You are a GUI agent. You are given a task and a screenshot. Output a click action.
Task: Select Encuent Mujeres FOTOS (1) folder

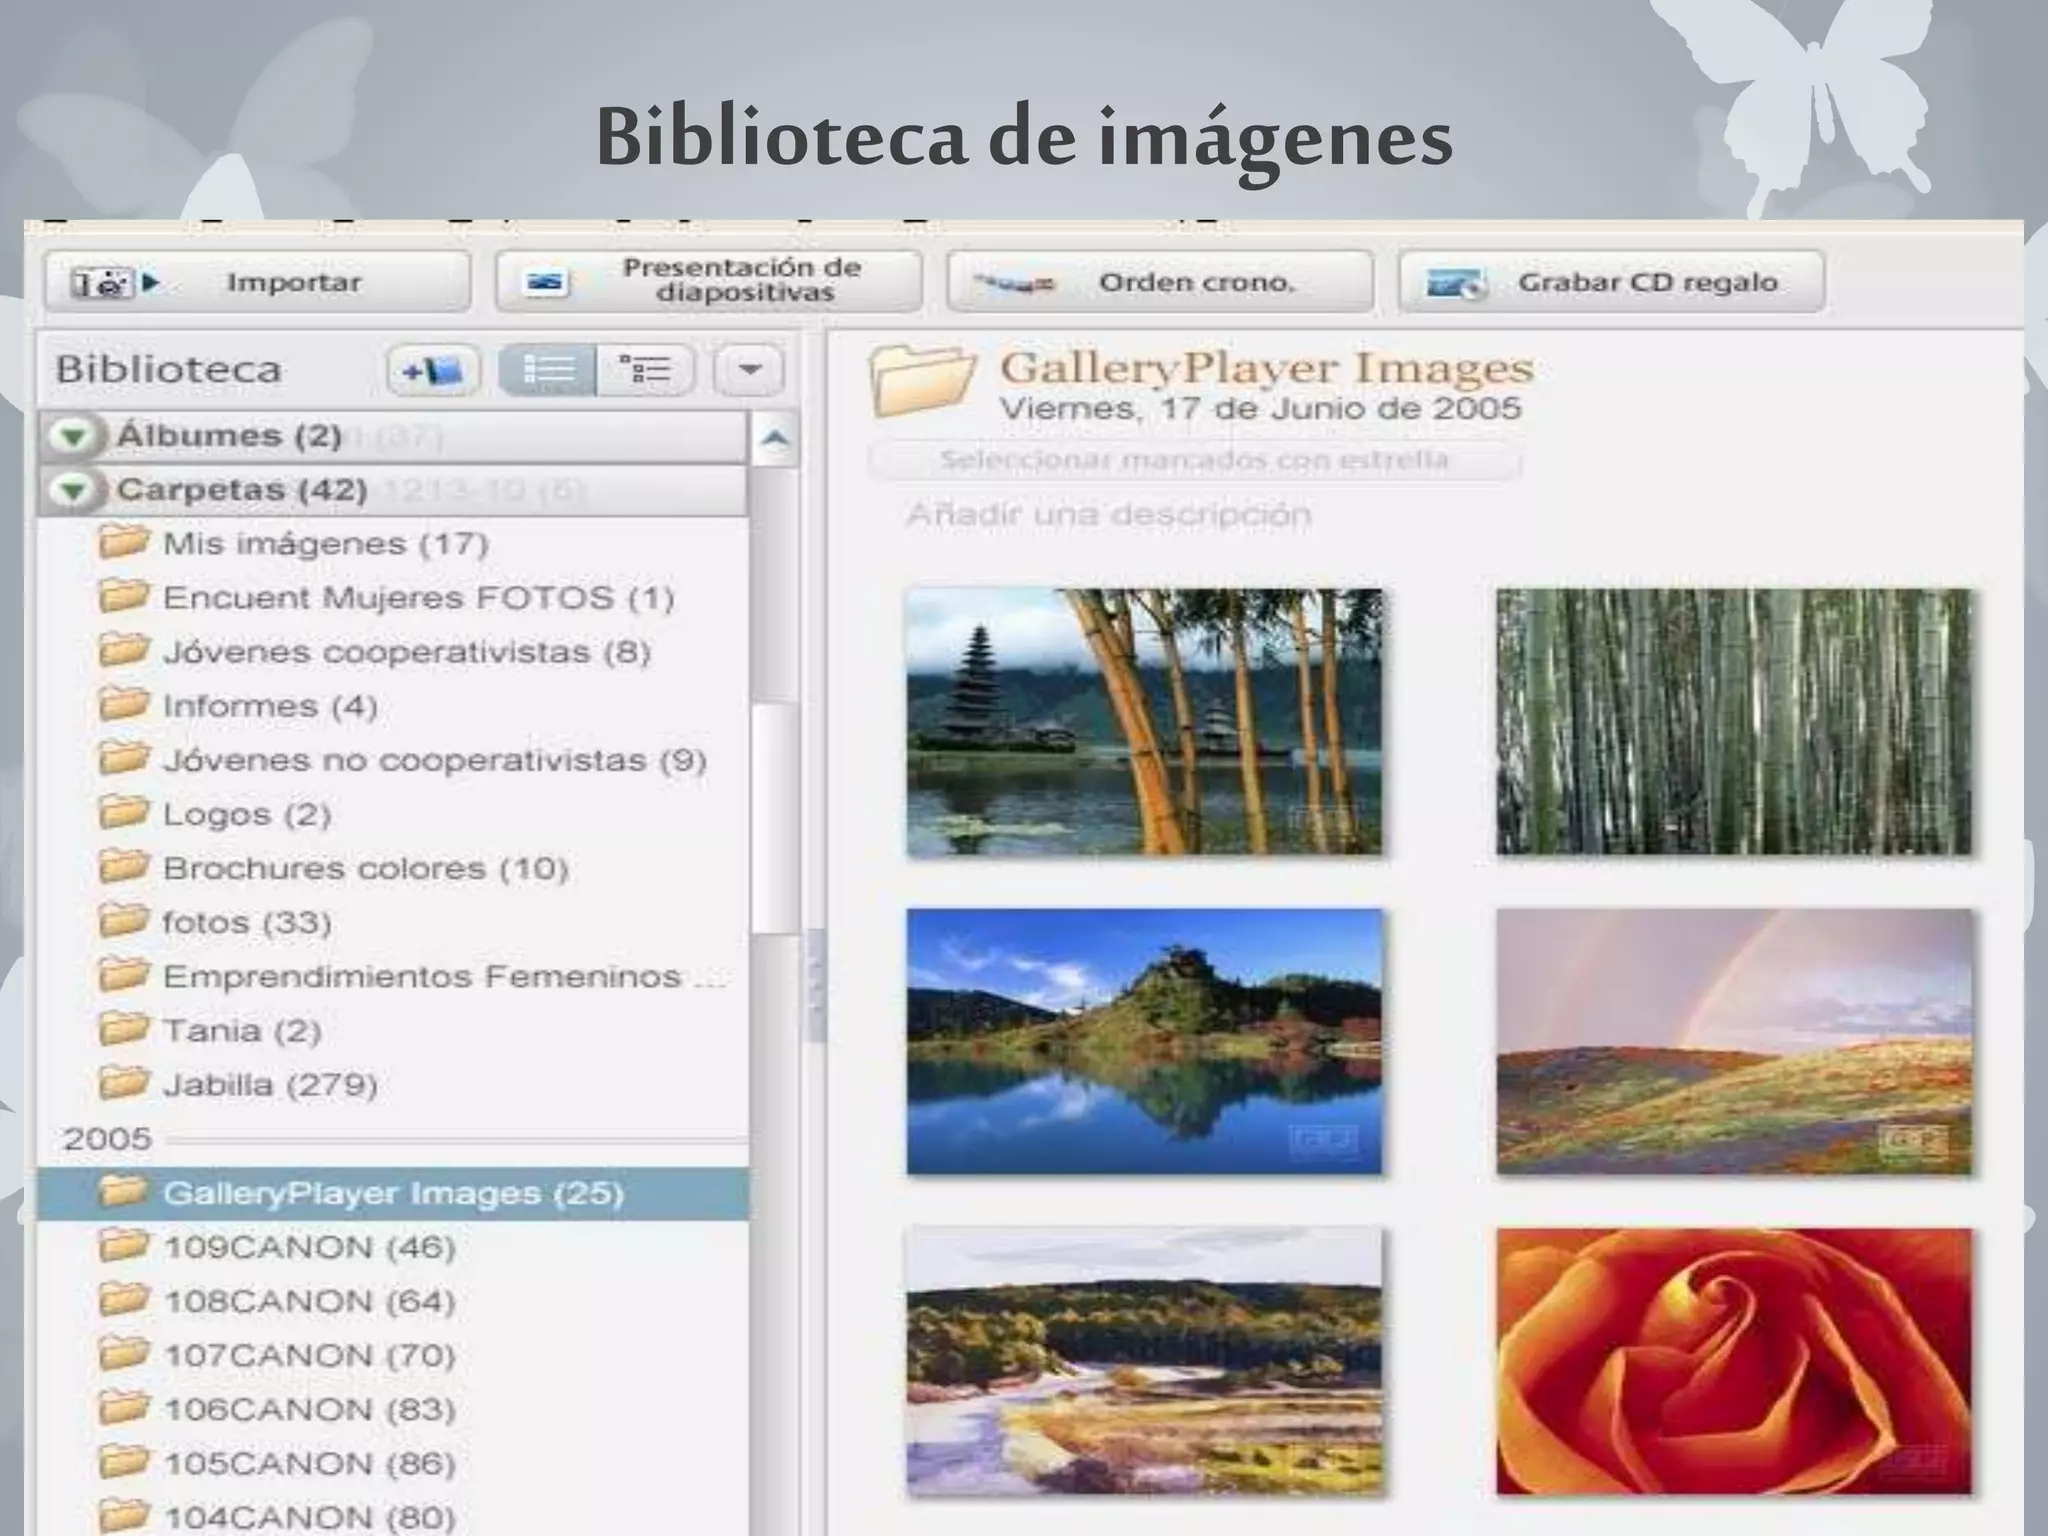[393, 598]
